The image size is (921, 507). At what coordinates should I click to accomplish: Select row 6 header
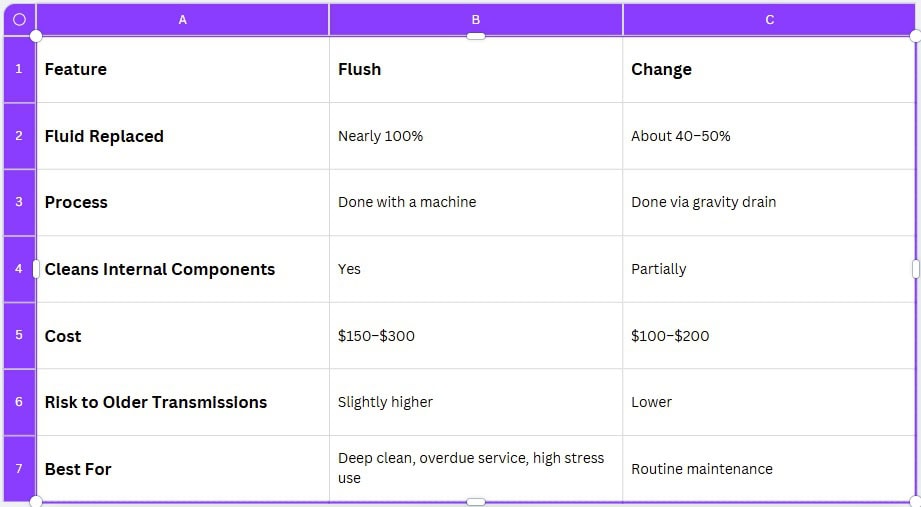coord(19,402)
